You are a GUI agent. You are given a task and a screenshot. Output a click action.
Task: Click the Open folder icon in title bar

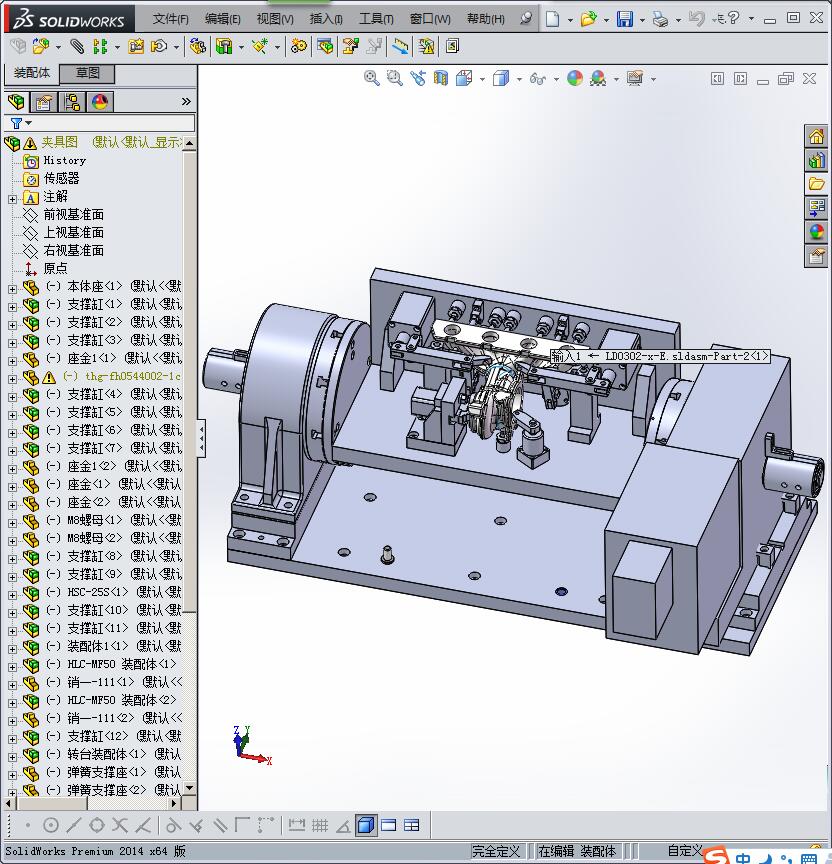[x=588, y=19]
